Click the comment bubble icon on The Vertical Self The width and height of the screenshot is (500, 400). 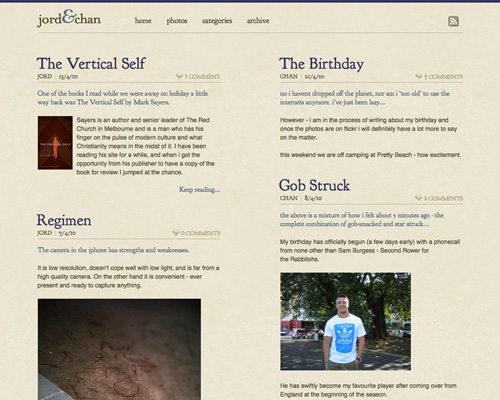pos(179,76)
